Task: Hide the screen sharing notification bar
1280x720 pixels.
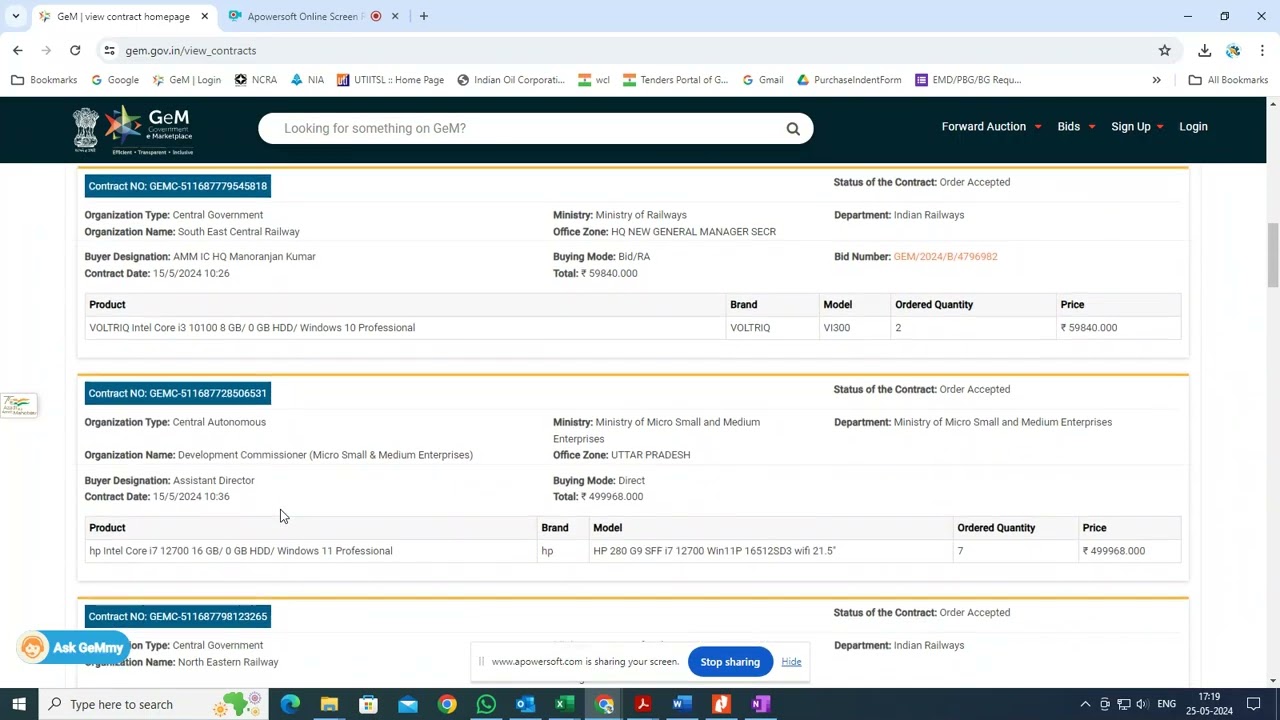Action: click(791, 662)
